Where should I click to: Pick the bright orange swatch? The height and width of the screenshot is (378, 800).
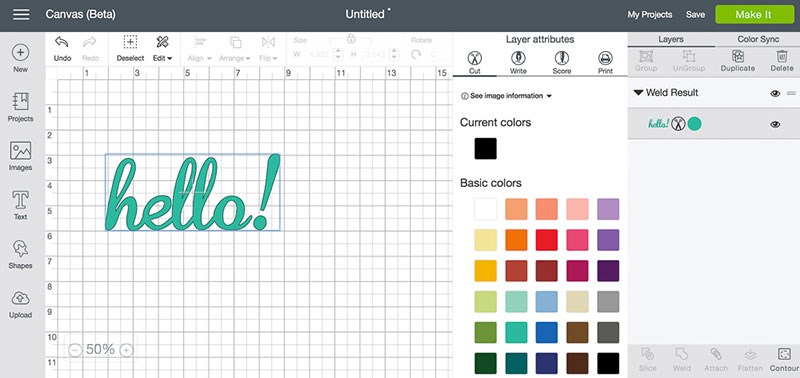(516, 240)
